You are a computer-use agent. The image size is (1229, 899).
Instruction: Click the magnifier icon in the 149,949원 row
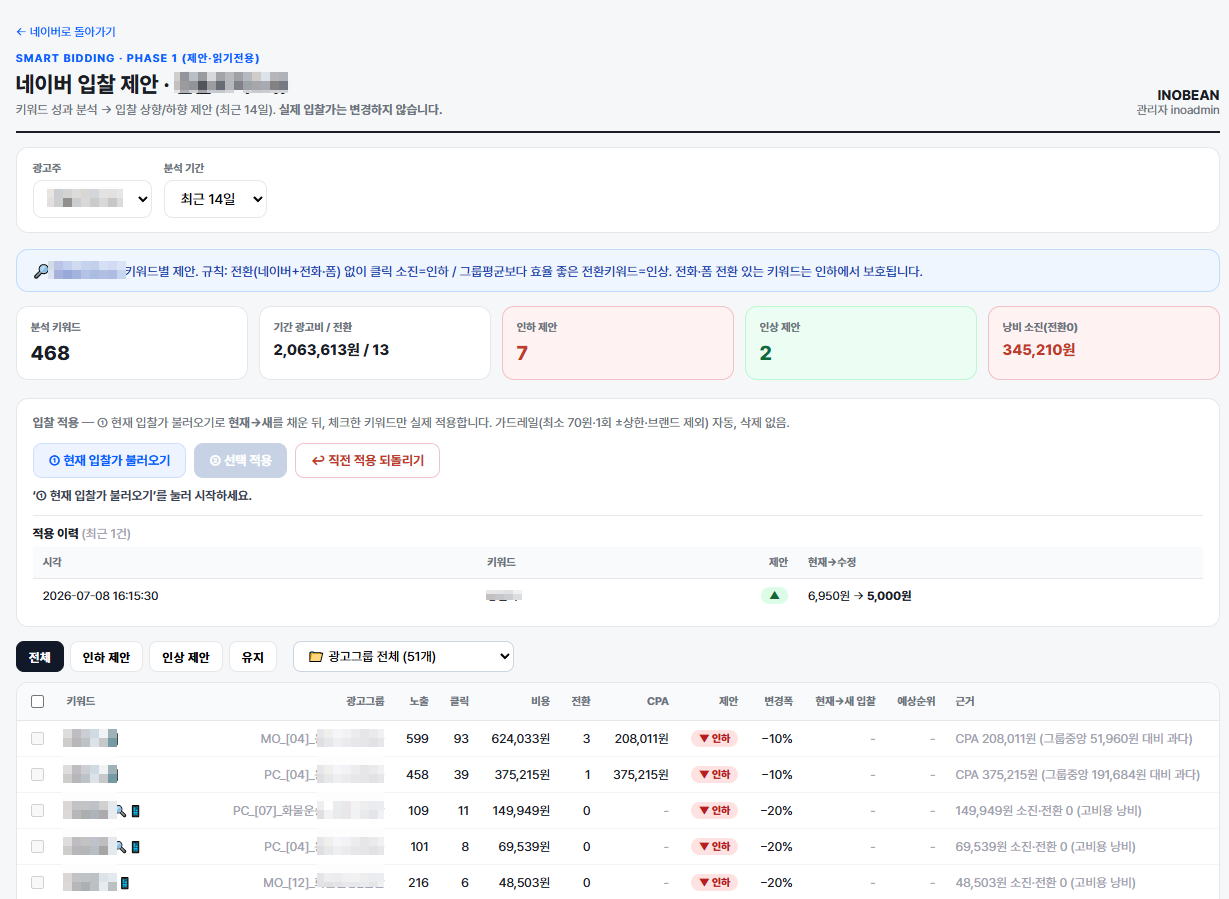pos(121,811)
